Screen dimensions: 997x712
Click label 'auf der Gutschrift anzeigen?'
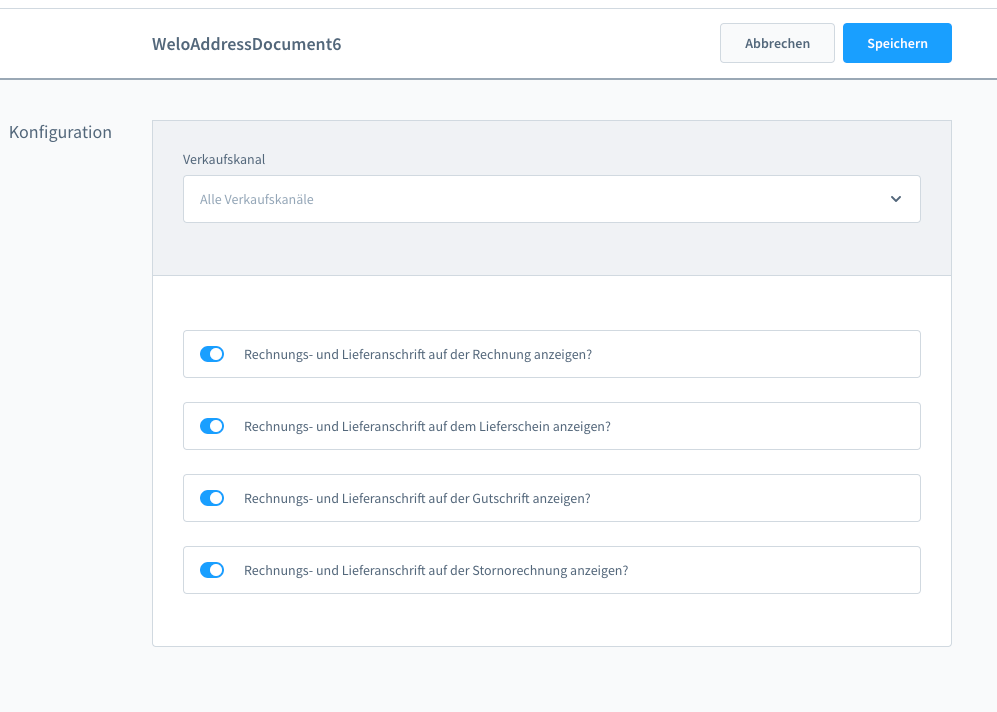coord(509,498)
